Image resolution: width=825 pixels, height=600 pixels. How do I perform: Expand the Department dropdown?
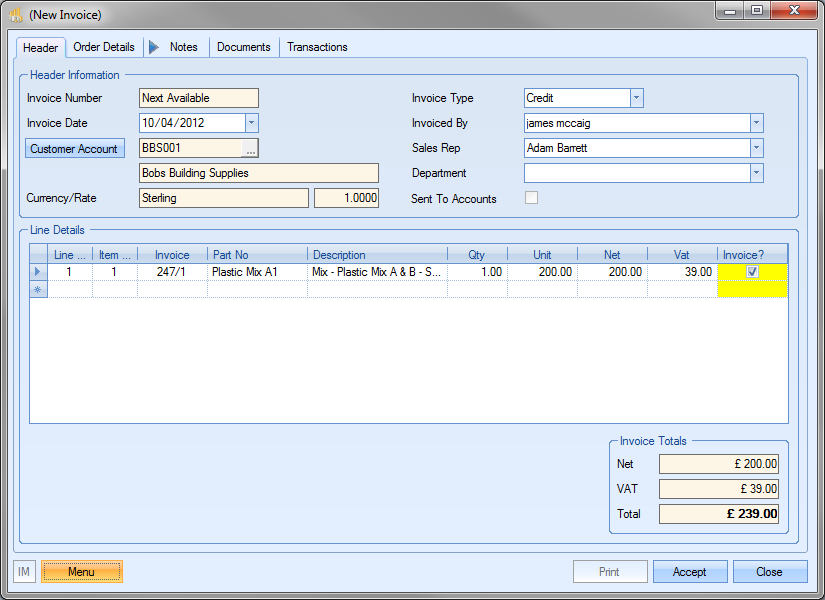click(x=756, y=173)
